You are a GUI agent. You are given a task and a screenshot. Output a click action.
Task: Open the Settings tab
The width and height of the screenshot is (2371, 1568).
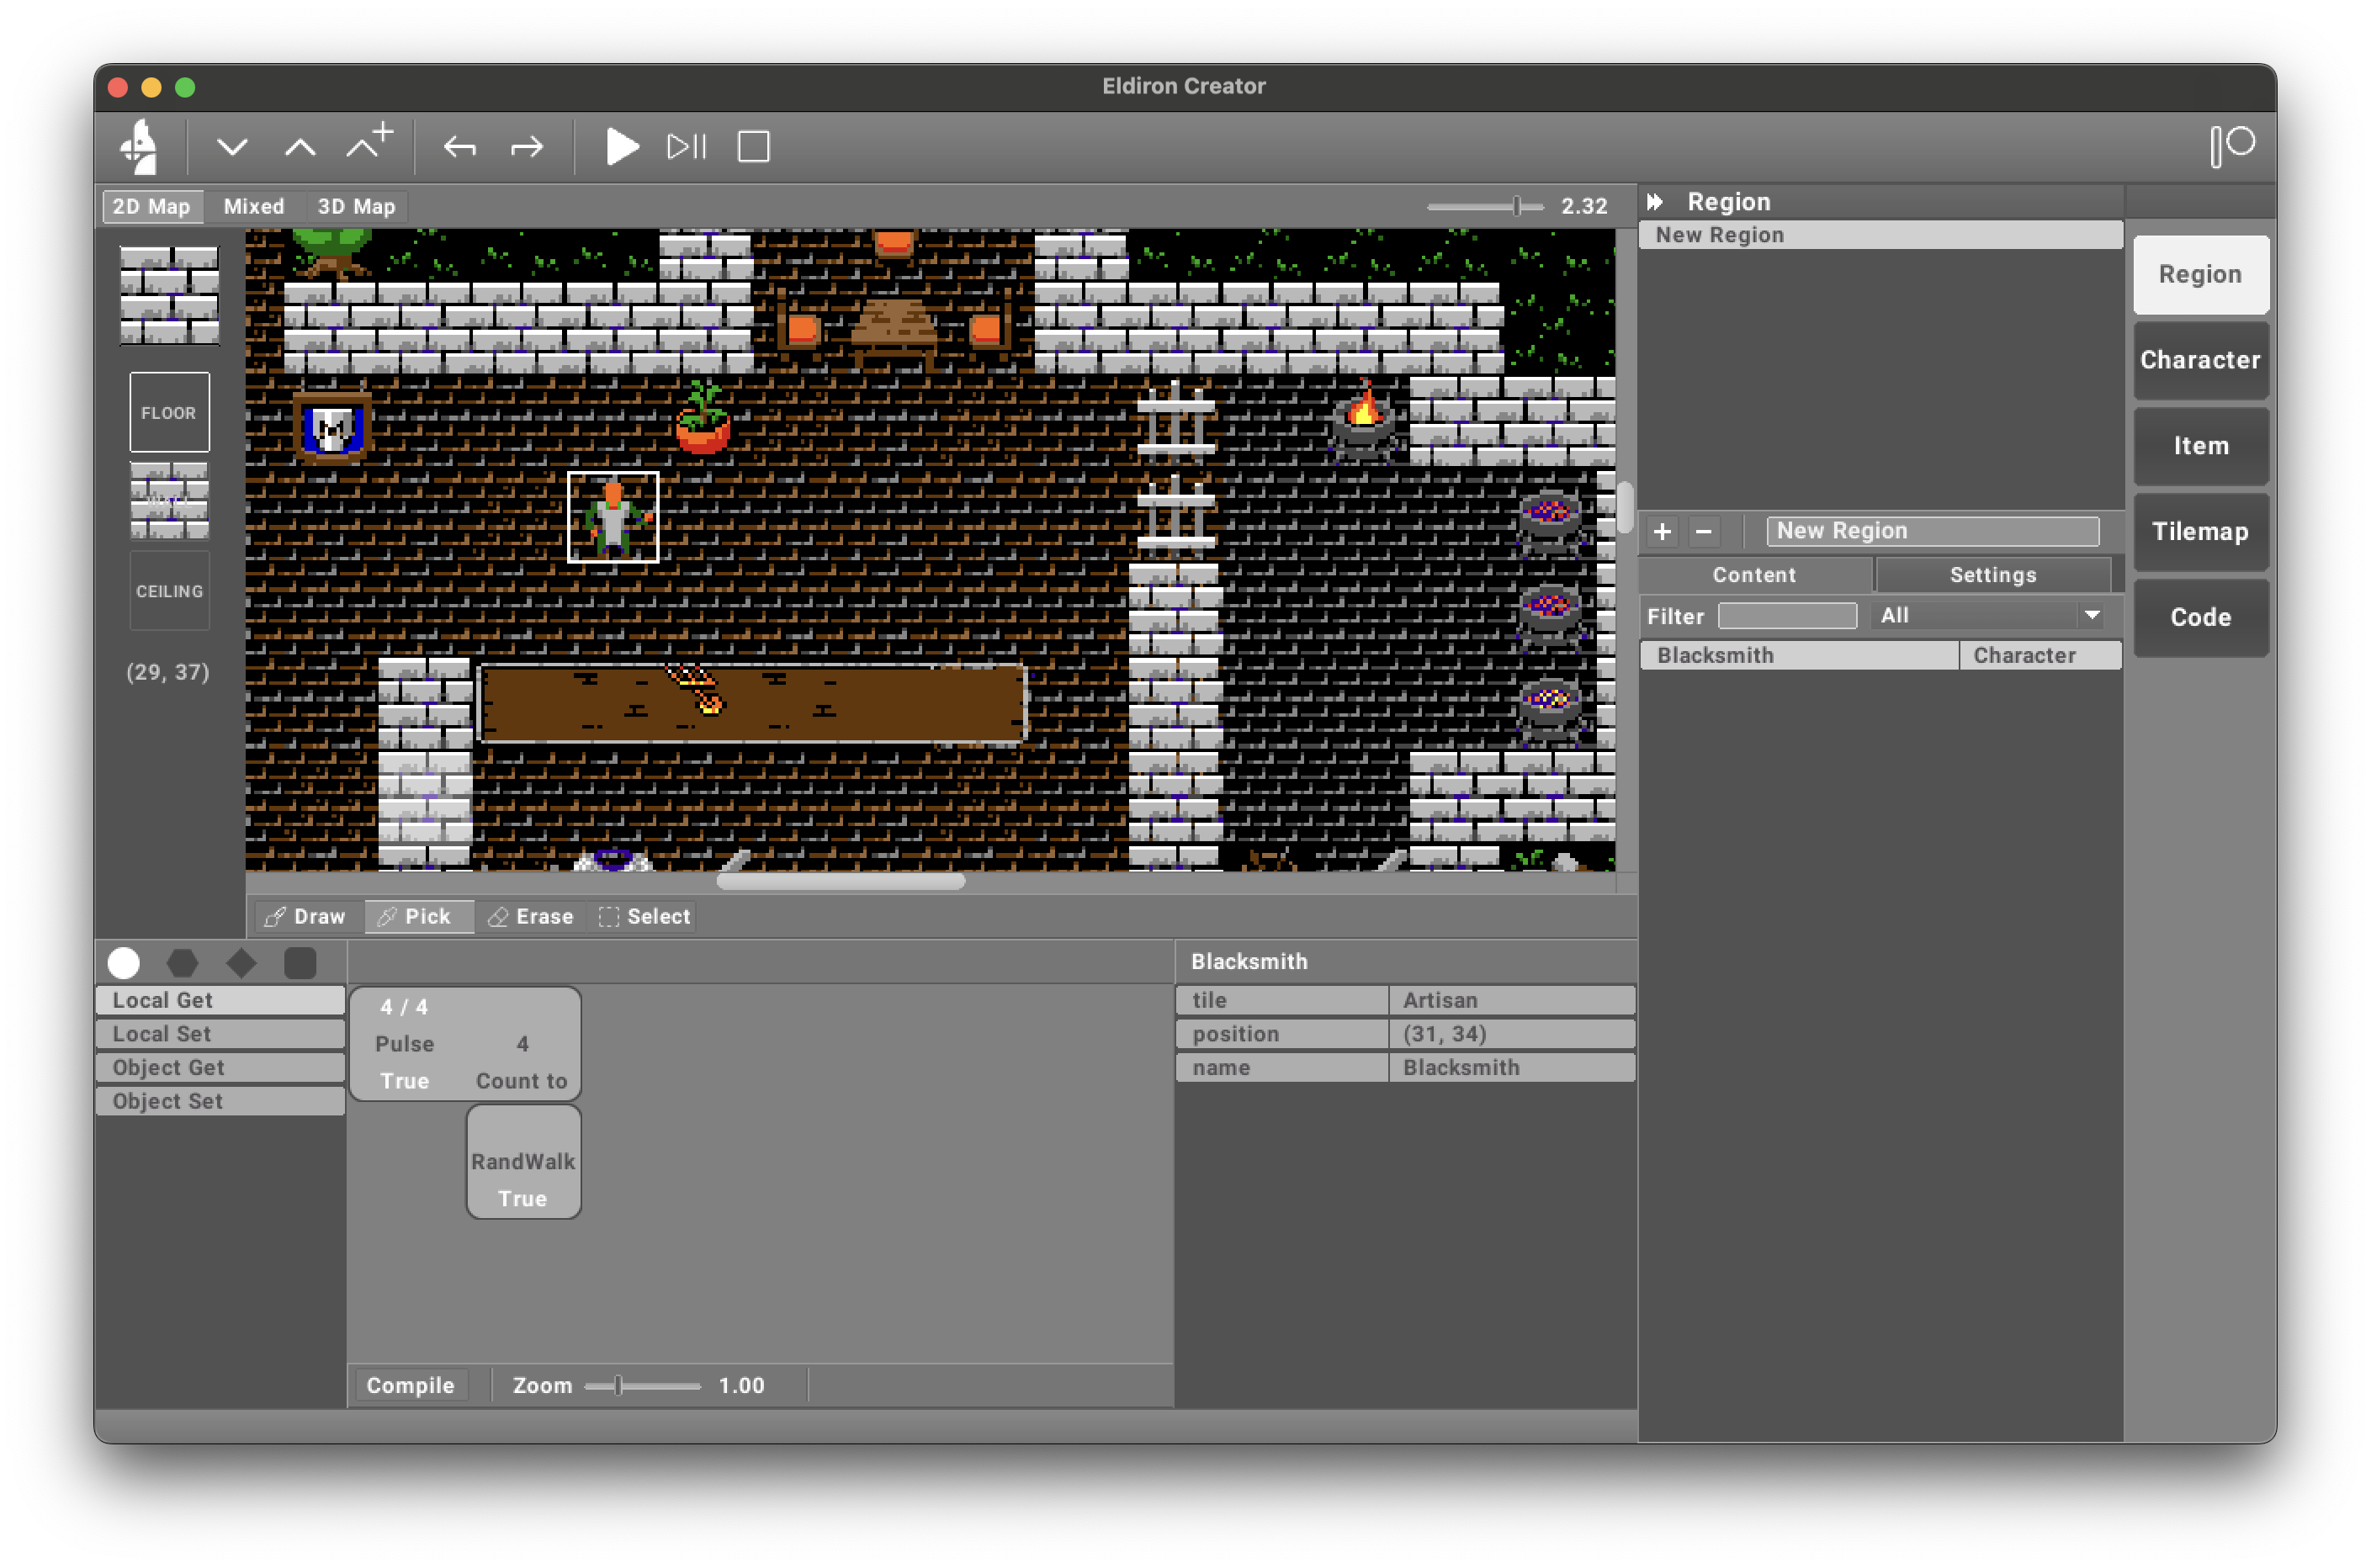point(1993,575)
